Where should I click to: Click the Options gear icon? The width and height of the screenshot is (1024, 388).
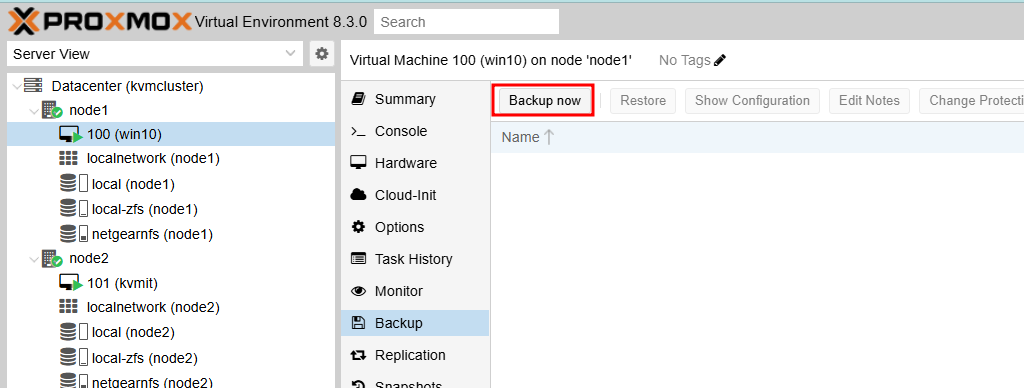coord(359,227)
